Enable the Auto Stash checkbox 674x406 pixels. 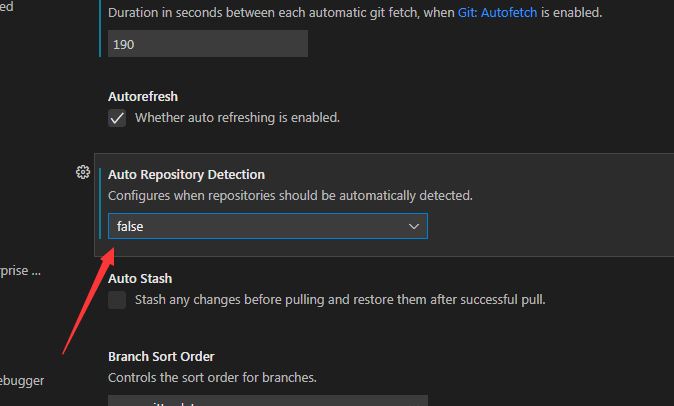pos(117,300)
